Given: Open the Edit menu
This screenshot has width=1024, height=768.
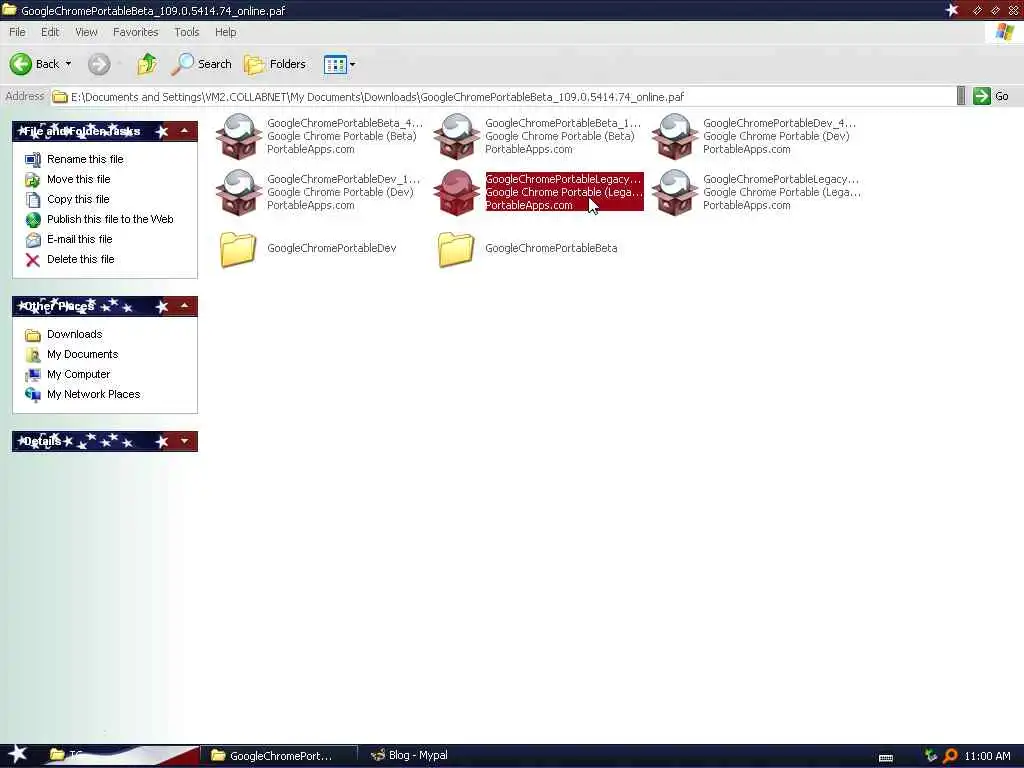Looking at the screenshot, I should (50, 32).
